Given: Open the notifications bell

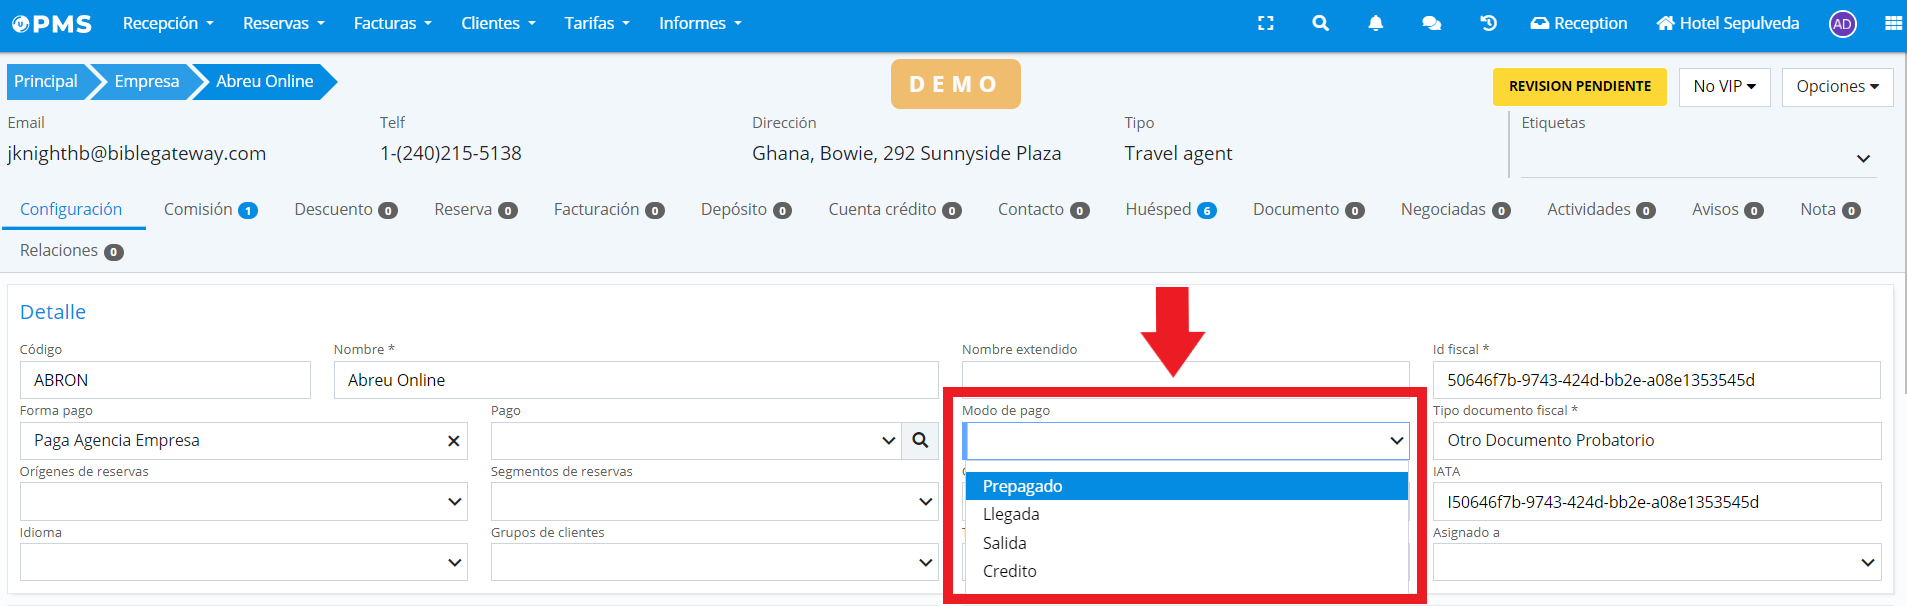Looking at the screenshot, I should (x=1375, y=23).
